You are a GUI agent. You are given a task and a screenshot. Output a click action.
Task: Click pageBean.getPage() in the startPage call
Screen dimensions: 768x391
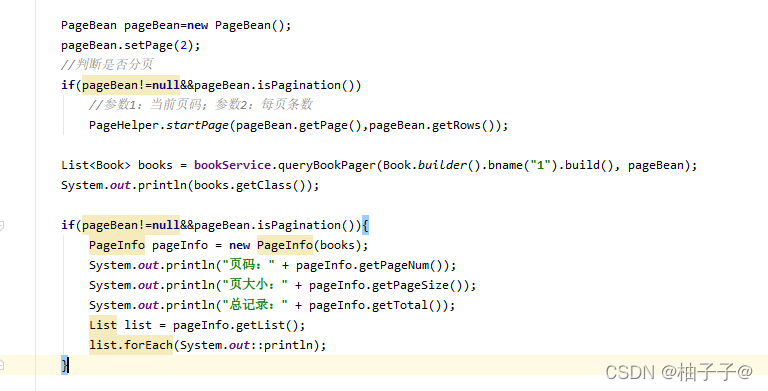(299, 125)
